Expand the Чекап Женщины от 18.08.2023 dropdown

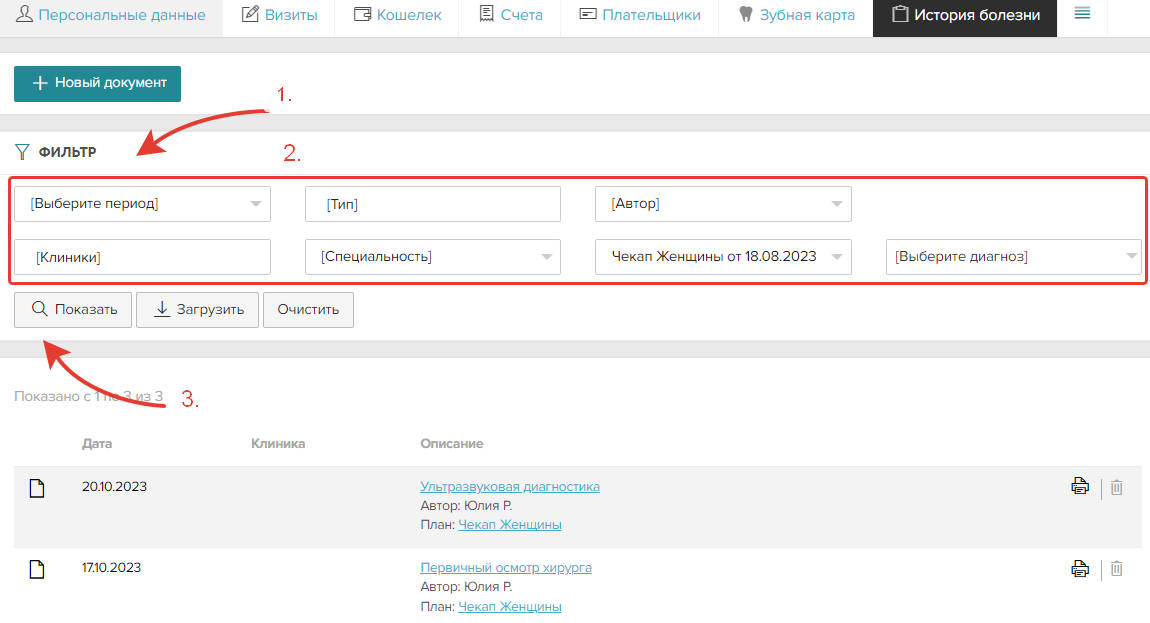tap(723, 257)
